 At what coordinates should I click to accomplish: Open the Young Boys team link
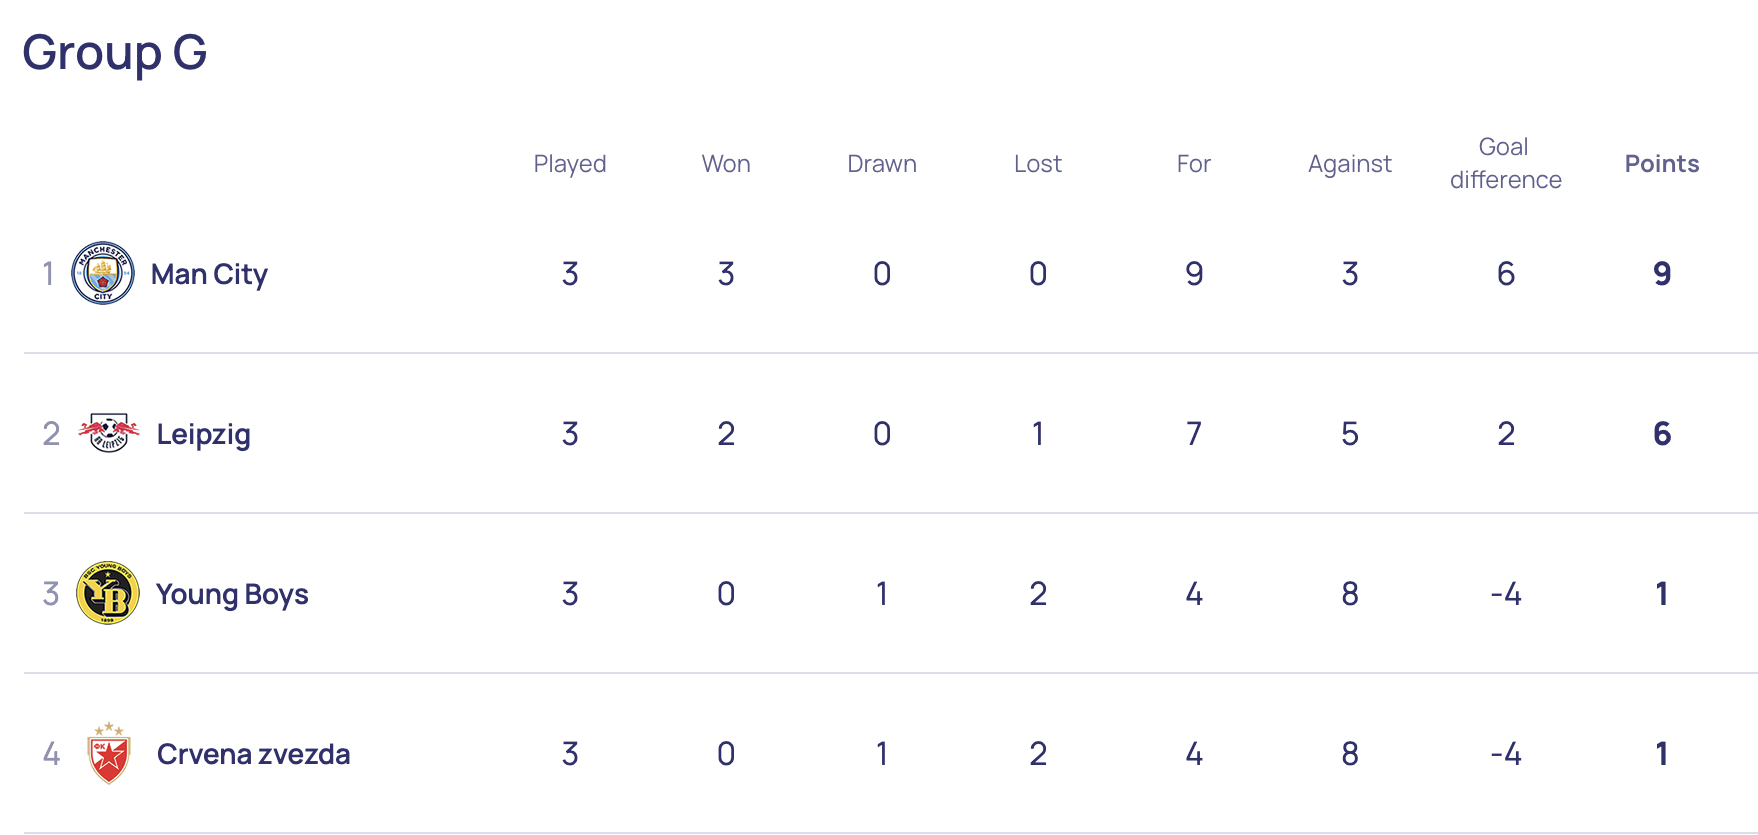click(232, 594)
